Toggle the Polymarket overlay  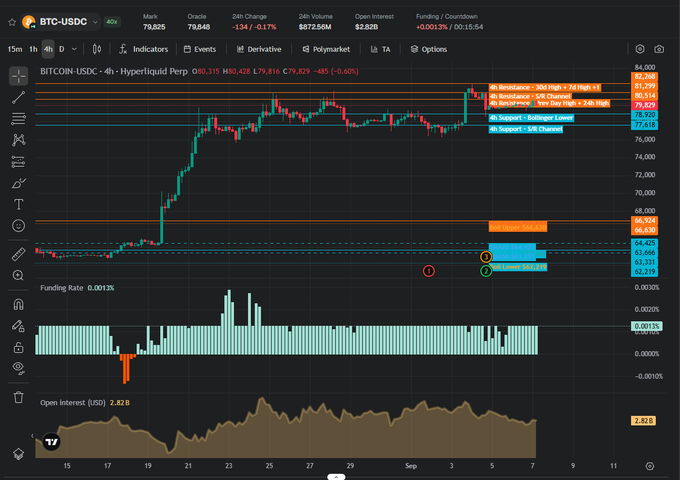tap(326, 49)
